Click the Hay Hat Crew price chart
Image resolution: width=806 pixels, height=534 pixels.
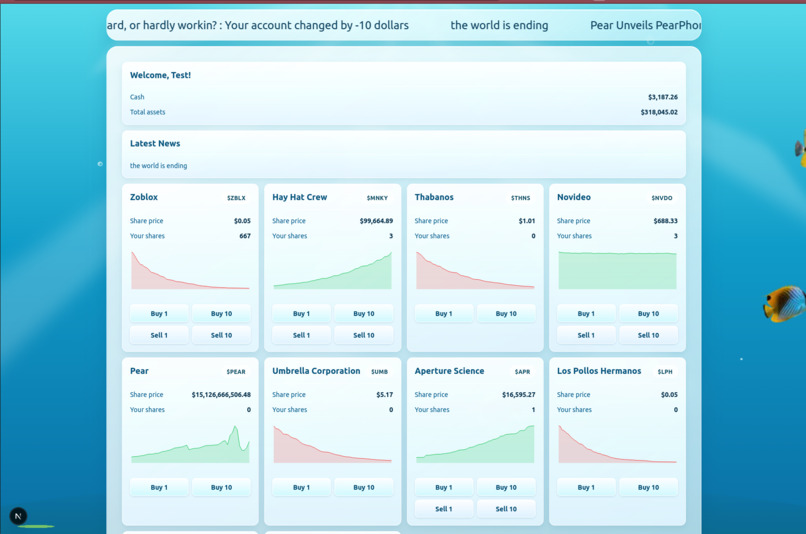tap(333, 270)
